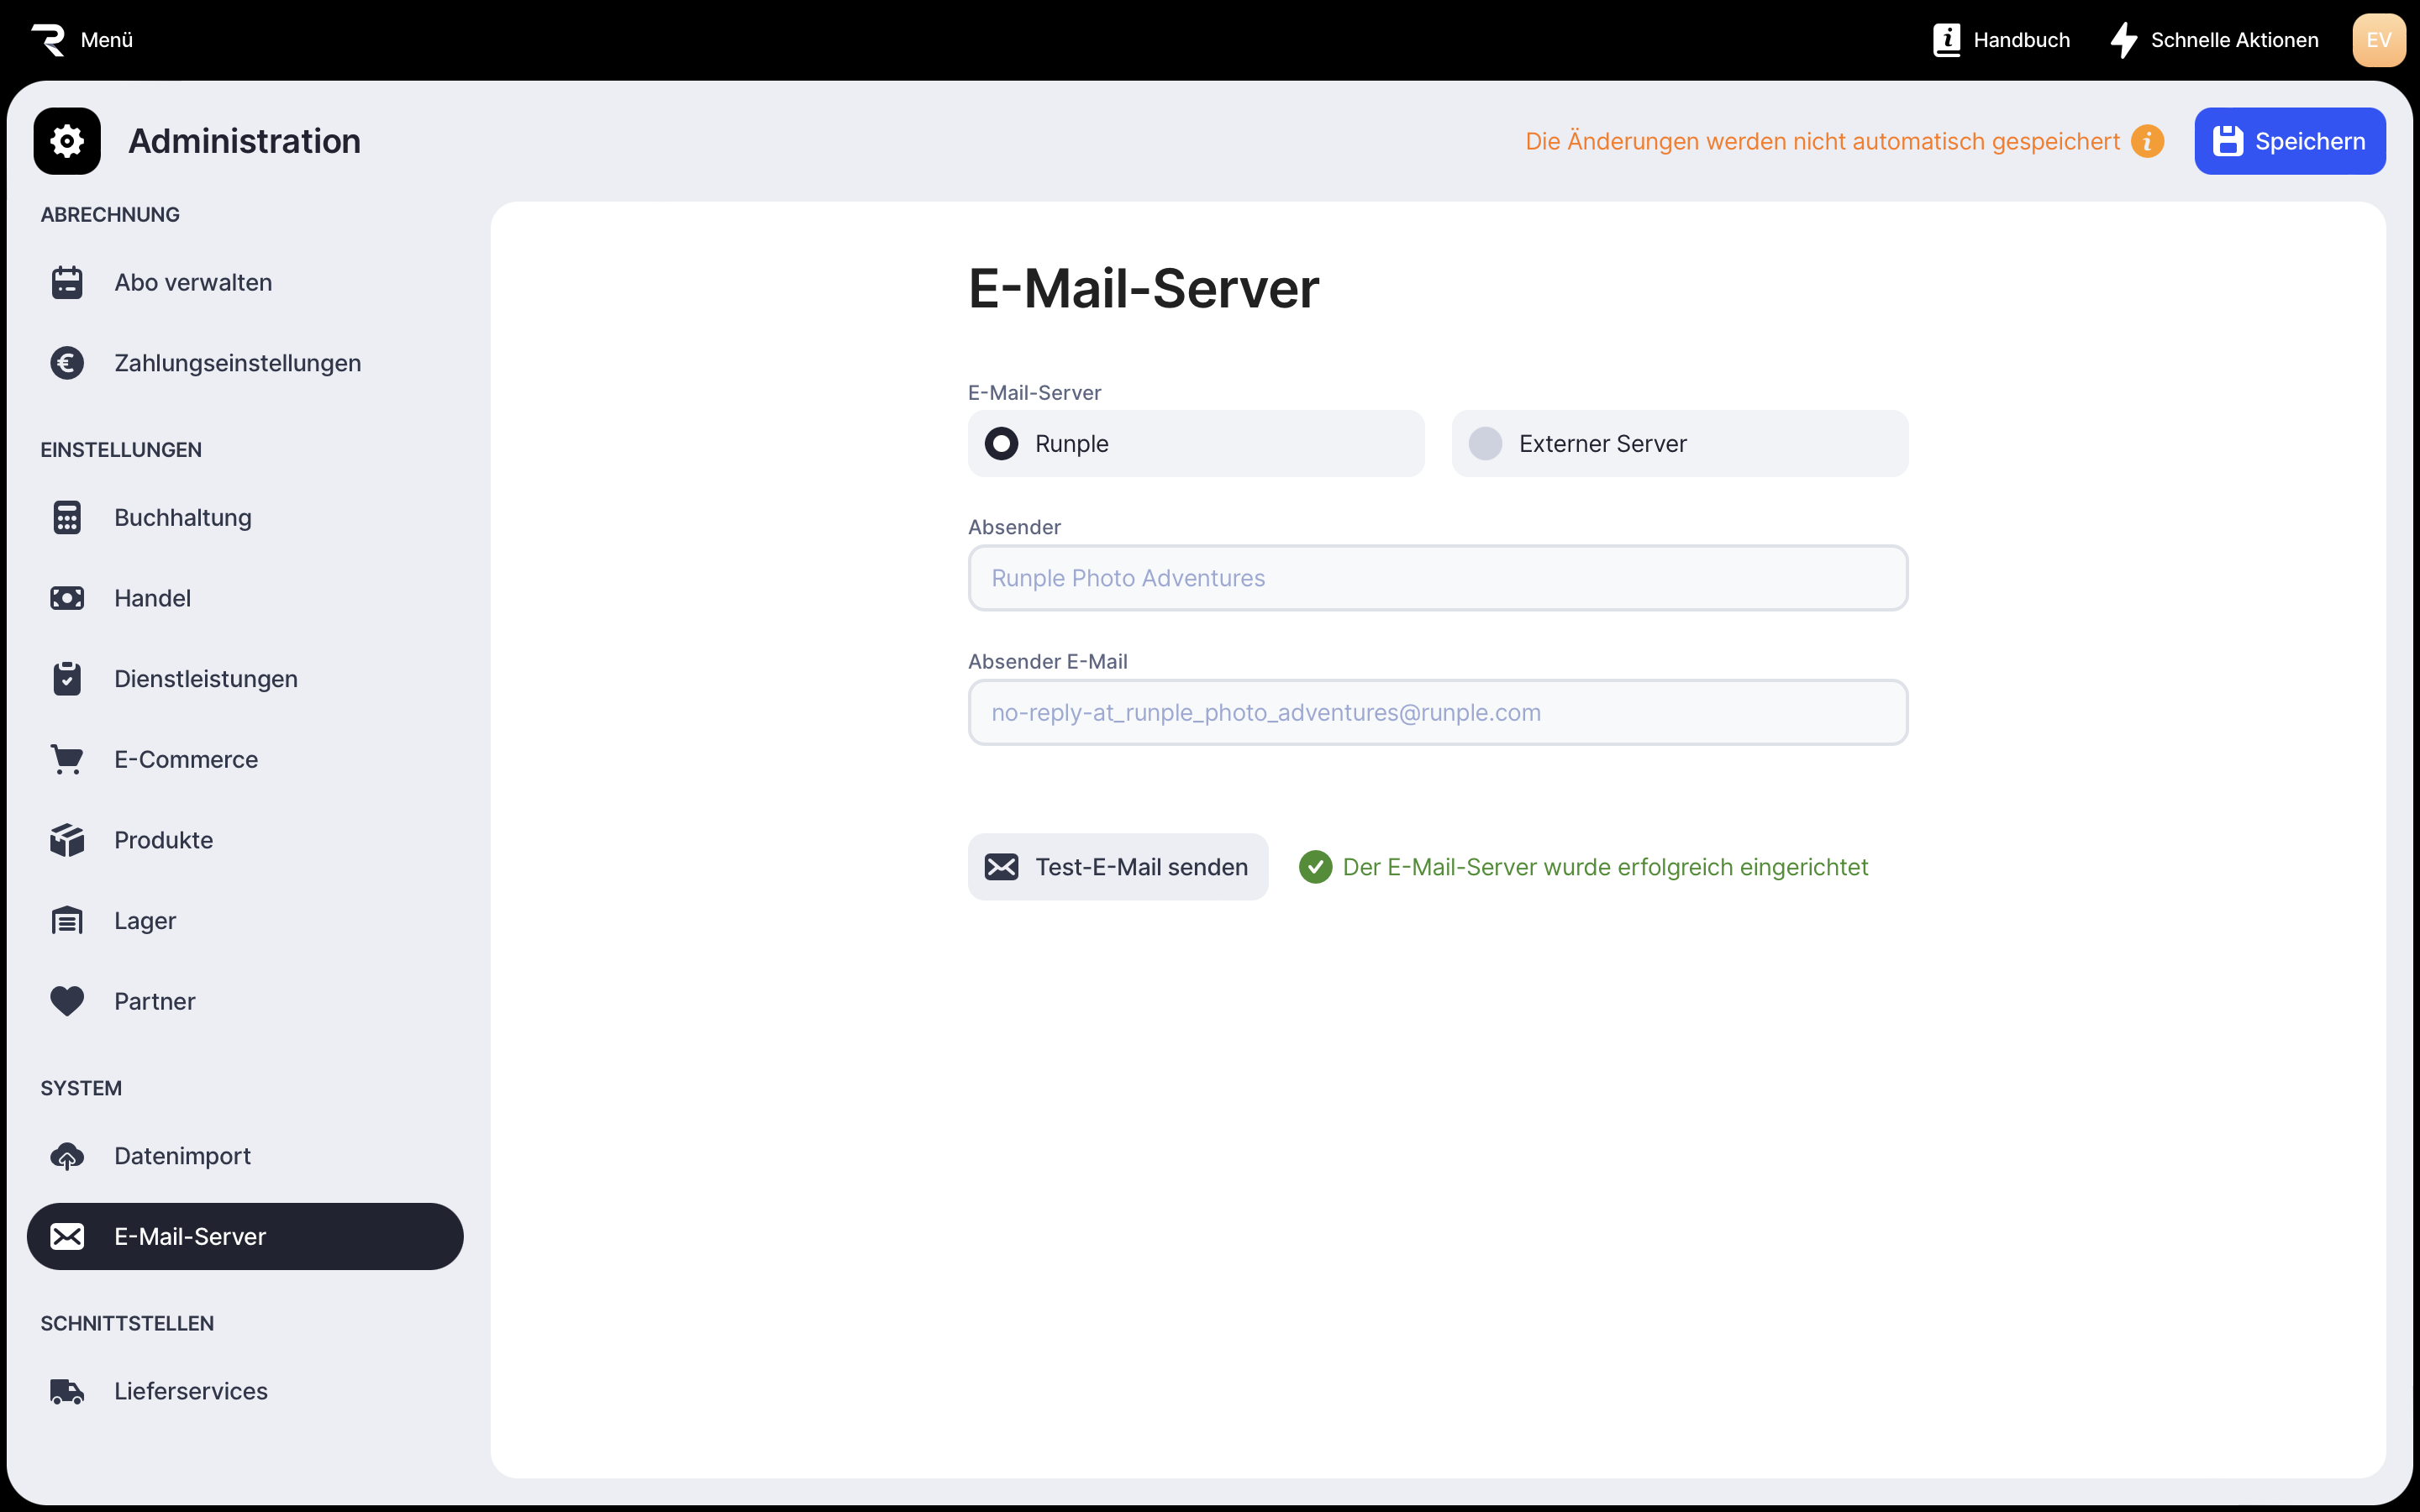Viewport: 2420px width, 1512px height.
Task: Select the Runple radio option
Action: pos(1001,444)
